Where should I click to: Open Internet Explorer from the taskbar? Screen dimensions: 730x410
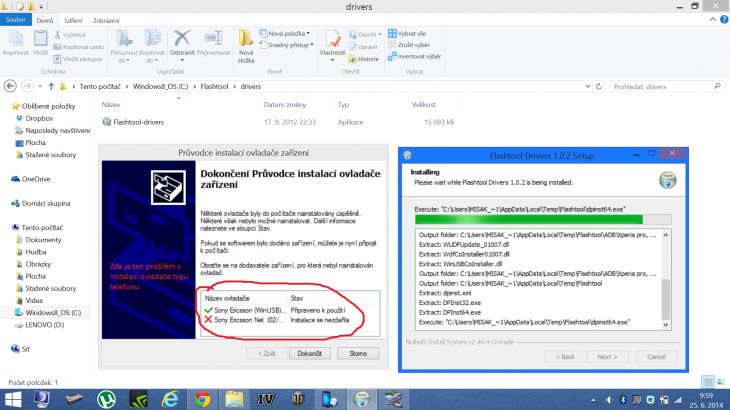170,400
